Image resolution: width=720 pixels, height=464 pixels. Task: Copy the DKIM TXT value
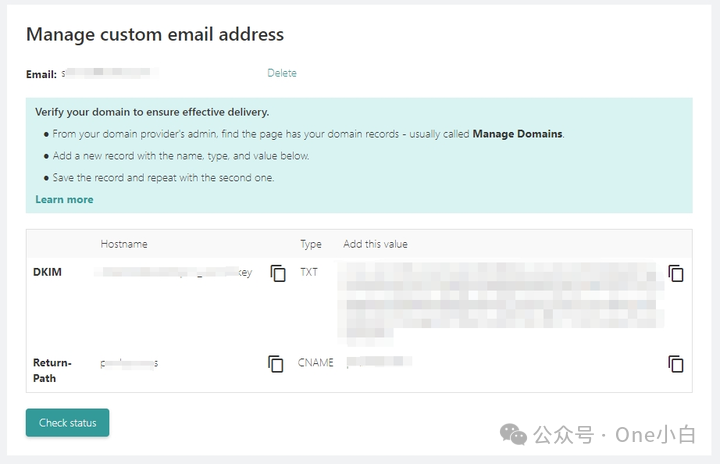[x=675, y=273]
